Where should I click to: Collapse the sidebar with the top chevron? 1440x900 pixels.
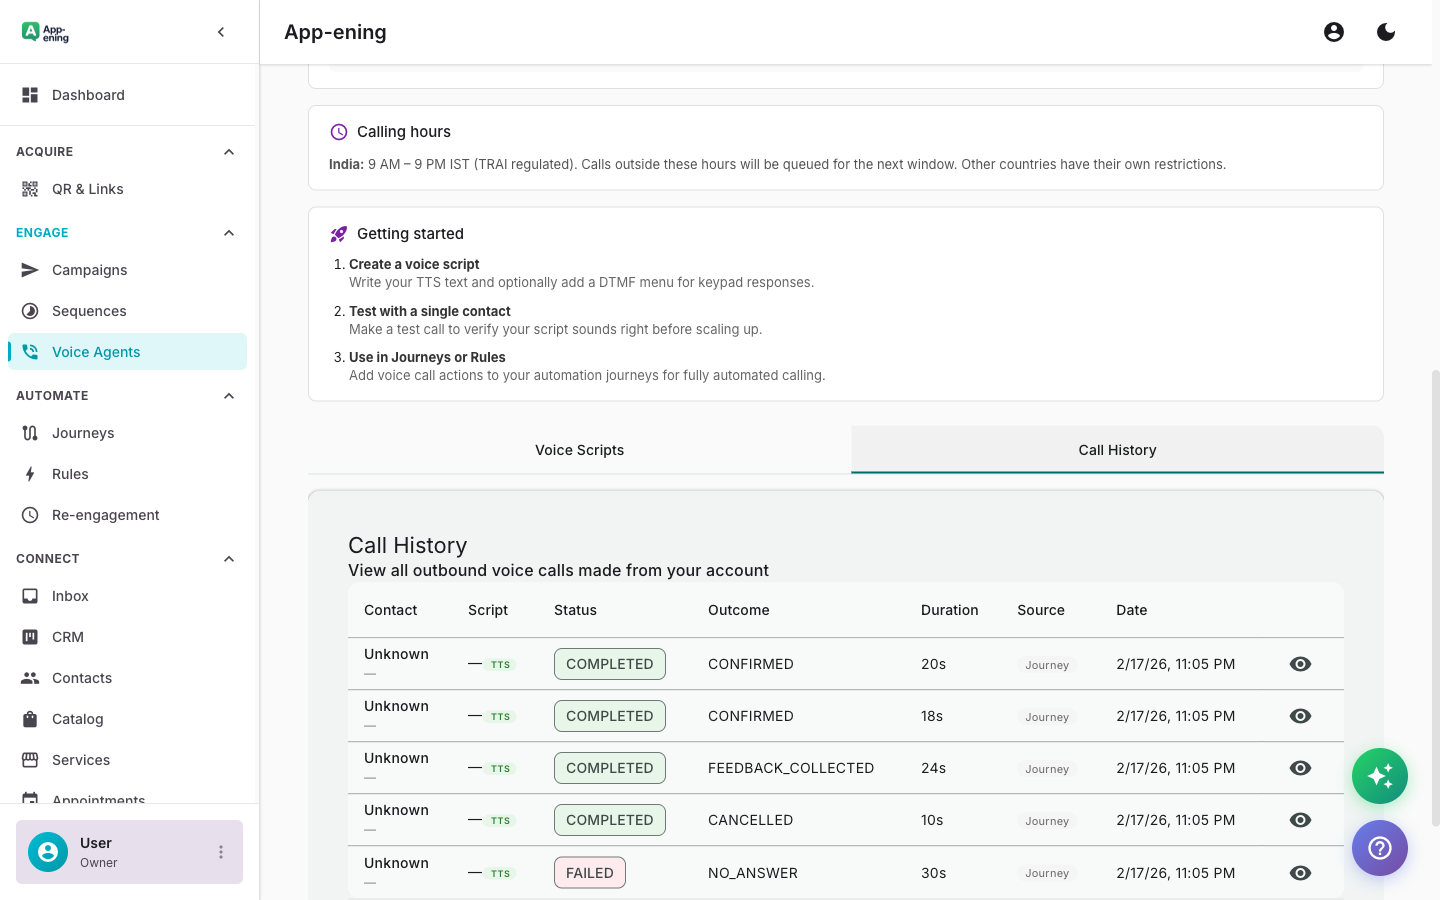pos(221,31)
